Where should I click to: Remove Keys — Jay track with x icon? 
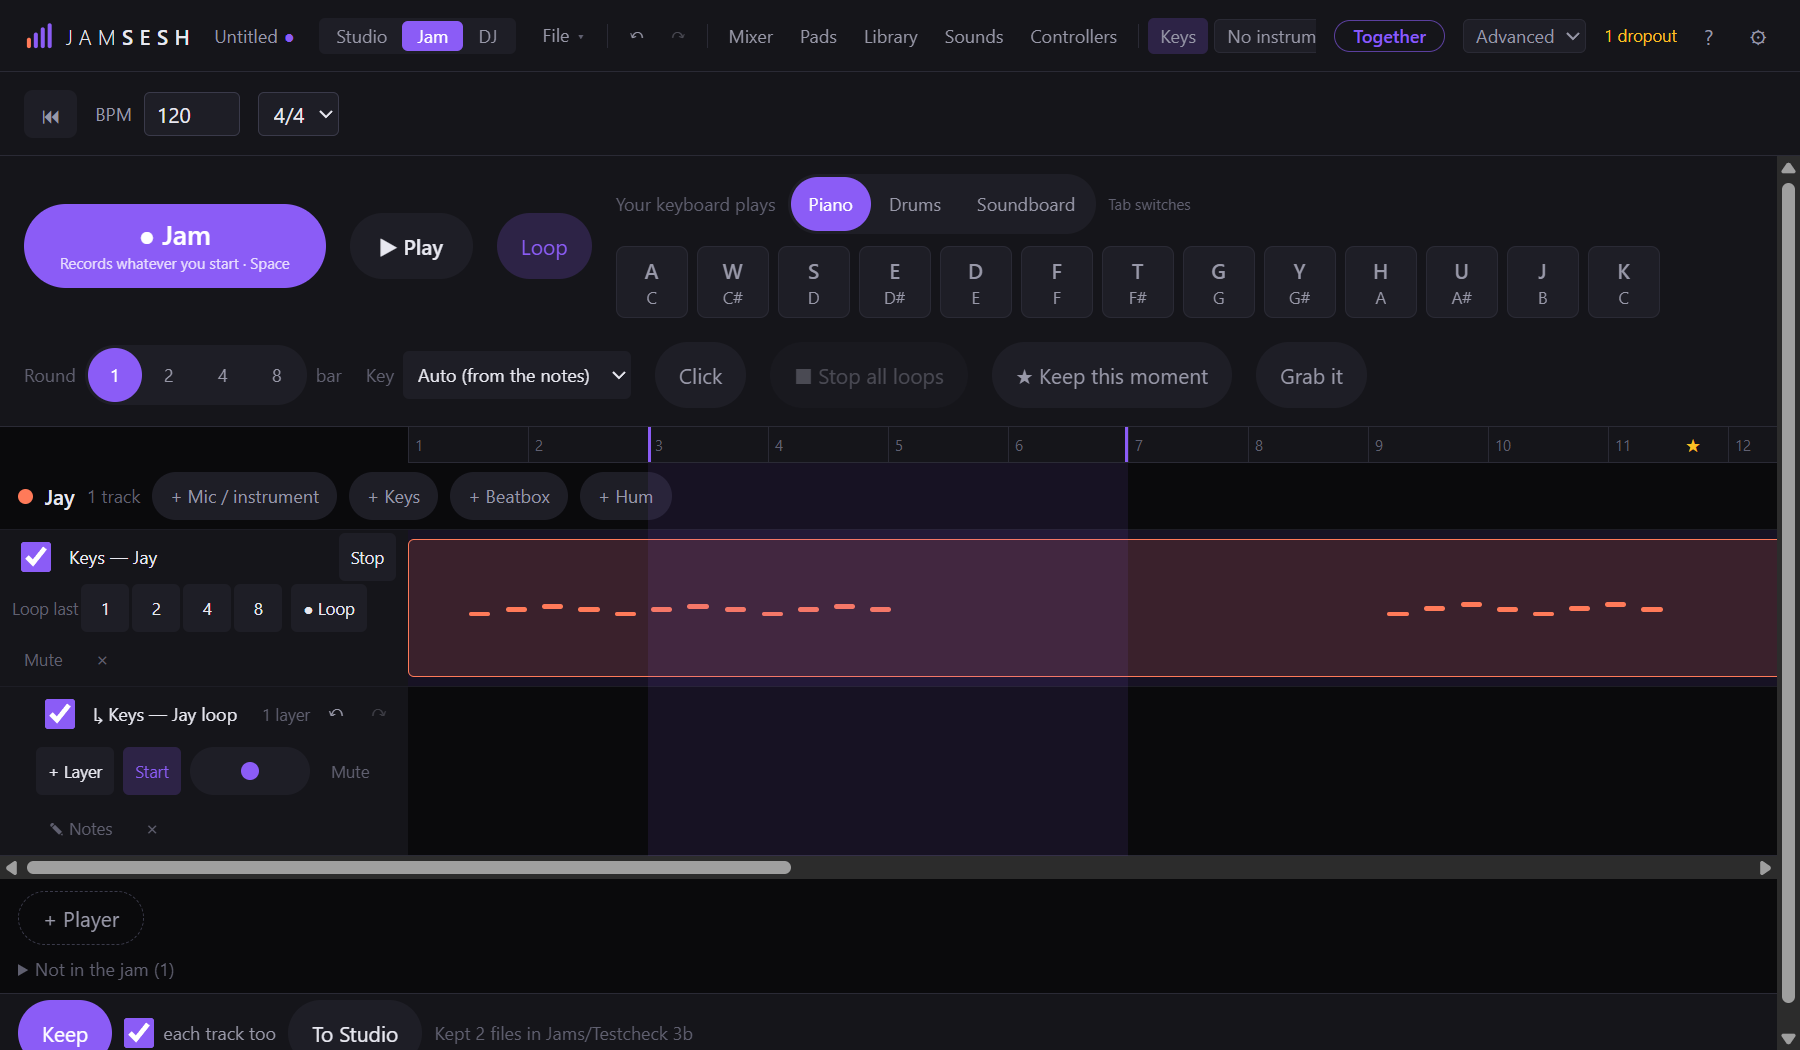(102, 660)
